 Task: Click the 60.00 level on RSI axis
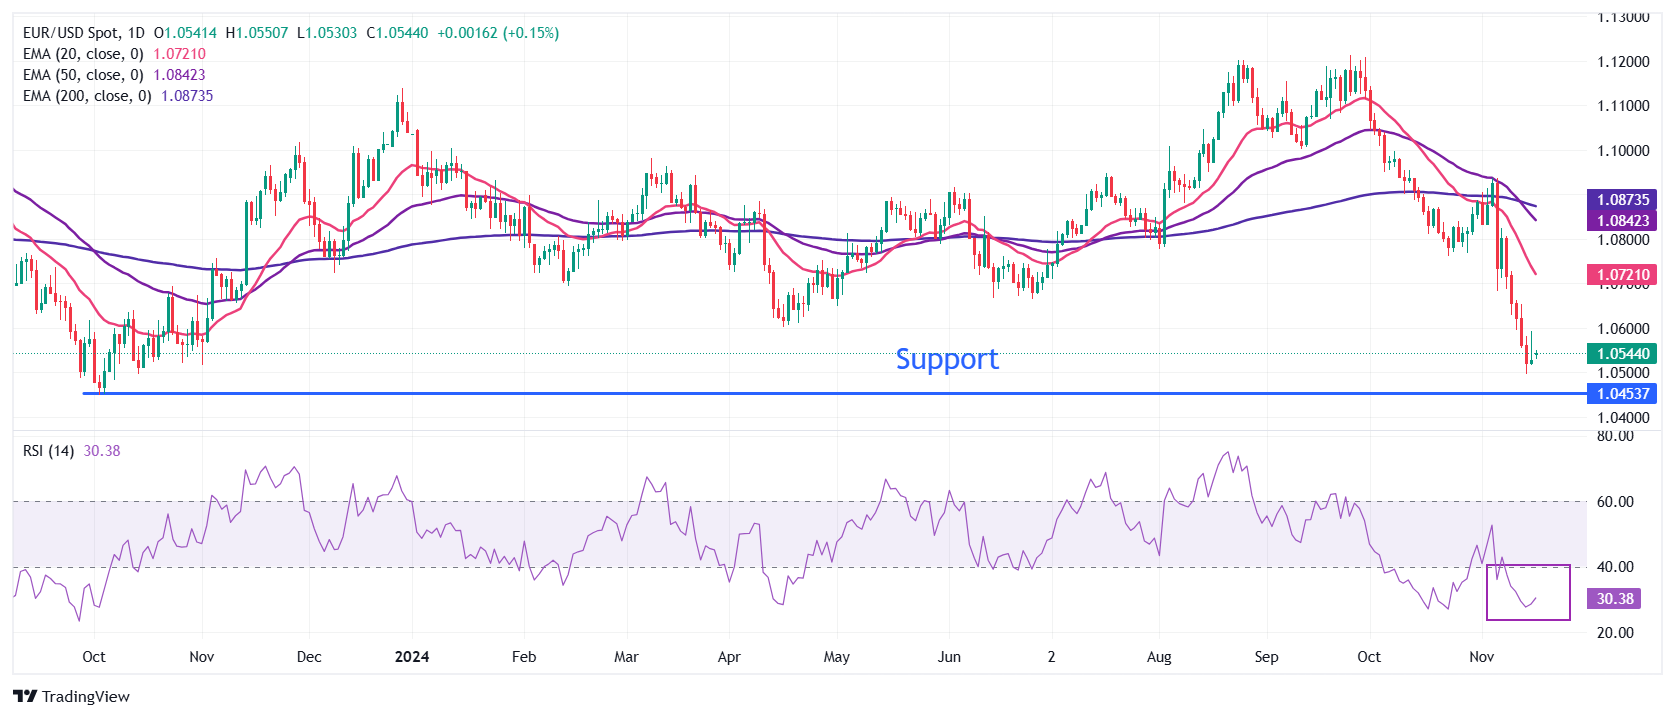pos(1615,502)
